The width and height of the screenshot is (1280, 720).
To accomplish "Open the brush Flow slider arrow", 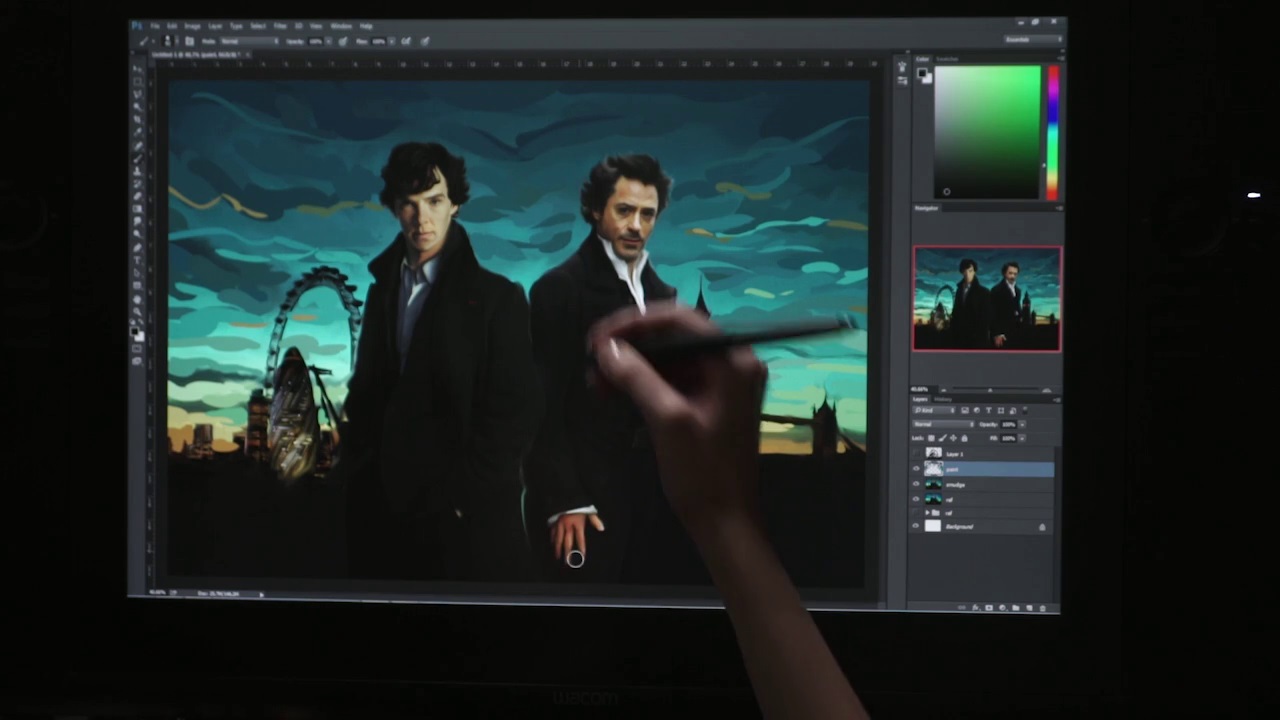I will [392, 41].
